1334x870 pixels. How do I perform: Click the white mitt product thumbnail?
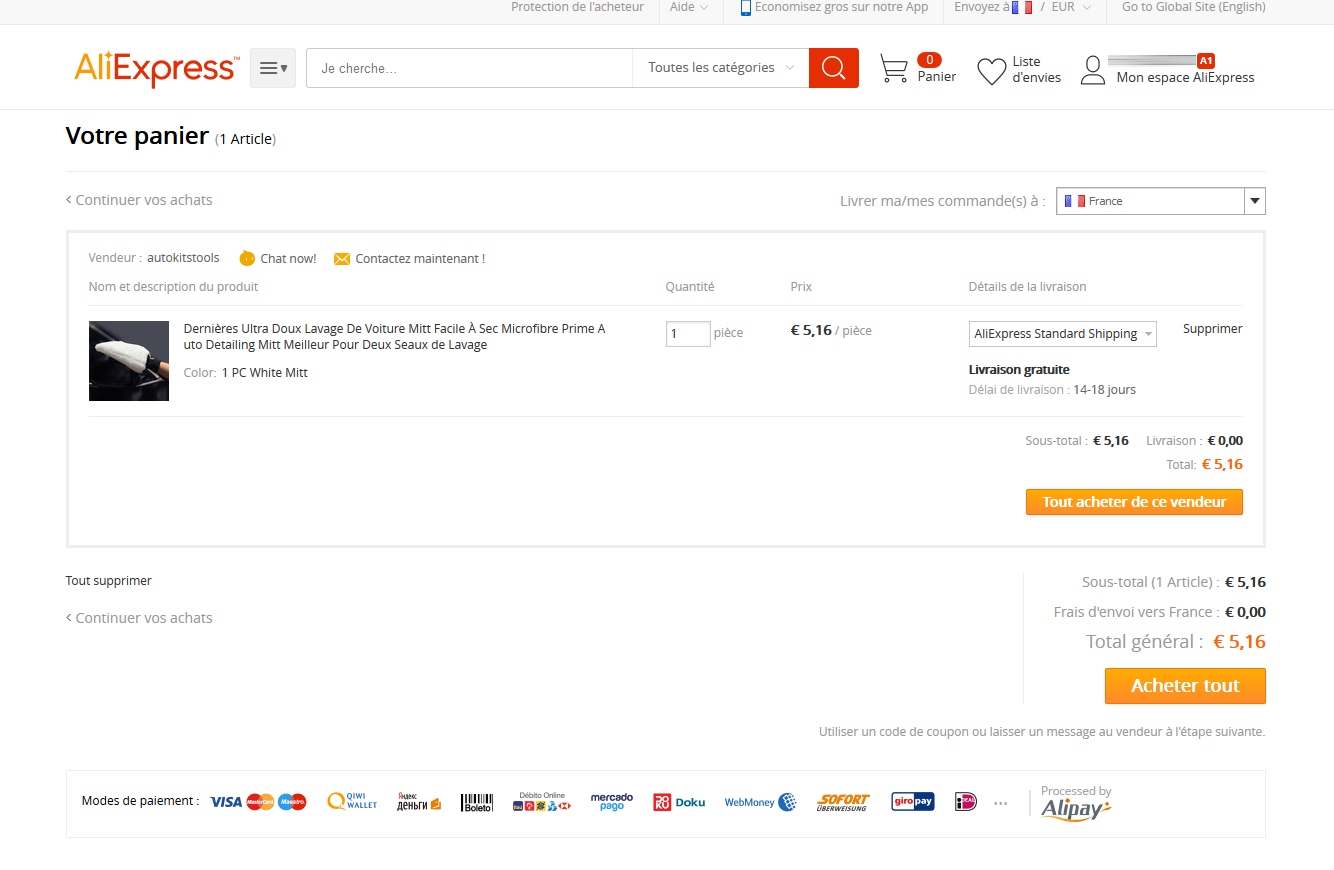(x=129, y=361)
